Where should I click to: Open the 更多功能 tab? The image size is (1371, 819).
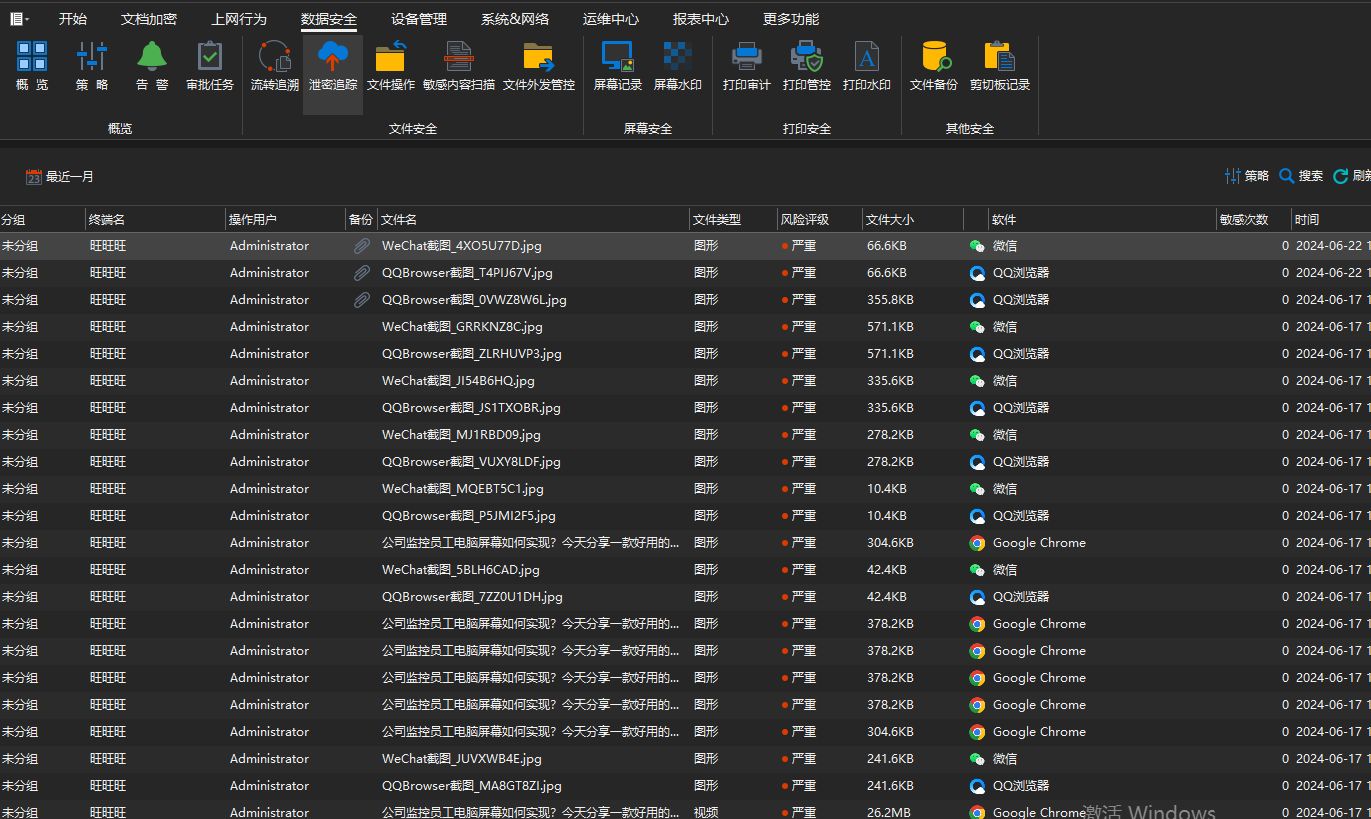point(791,19)
